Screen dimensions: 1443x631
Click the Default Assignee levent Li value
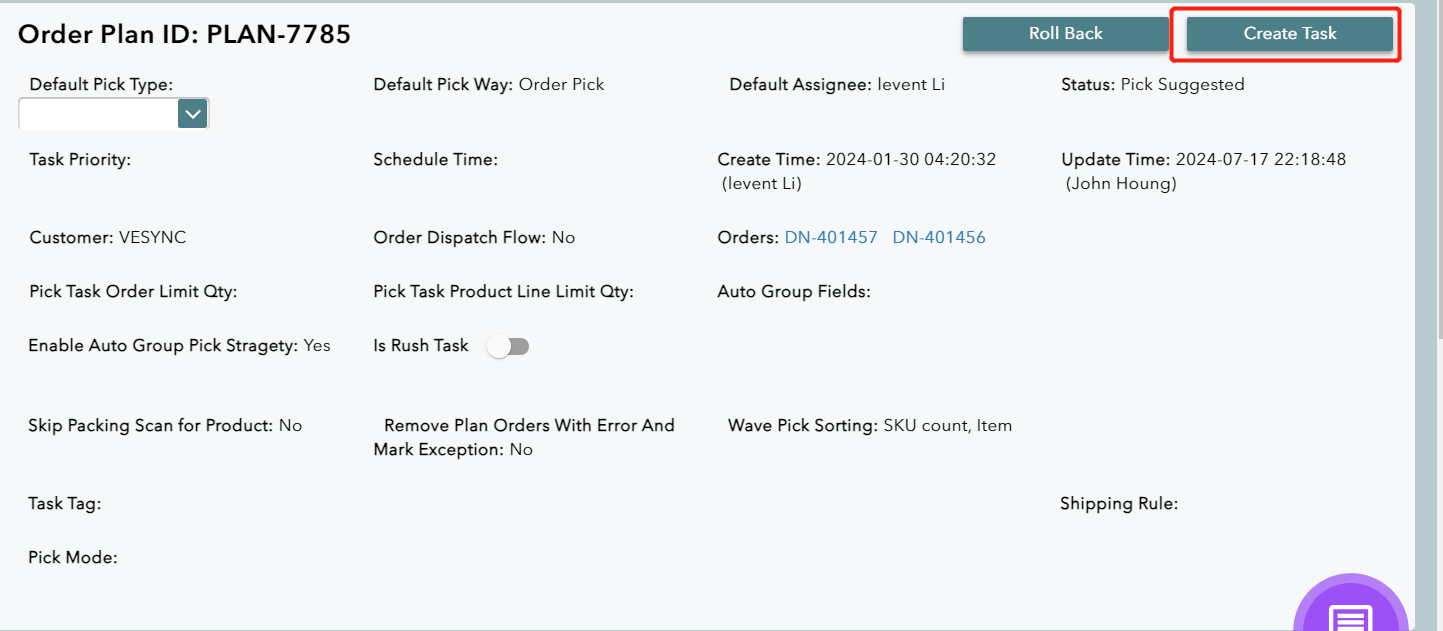pos(911,85)
